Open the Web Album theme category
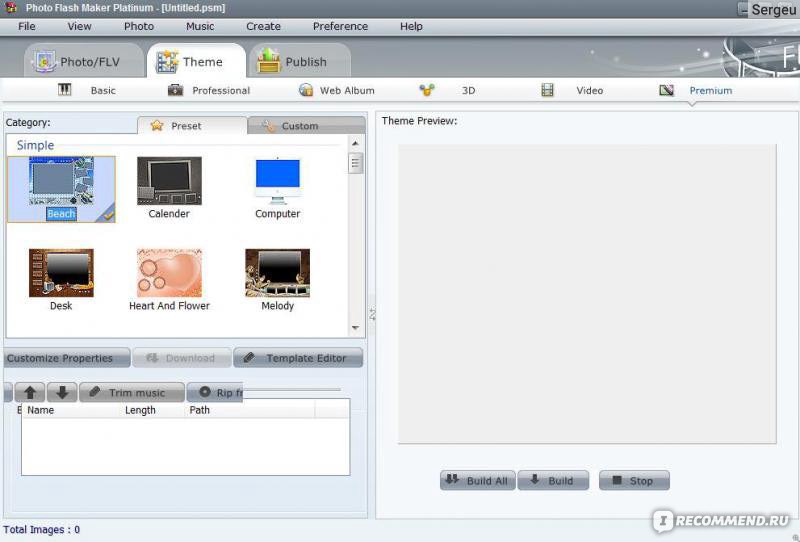This screenshot has height=542, width=800. 336,91
